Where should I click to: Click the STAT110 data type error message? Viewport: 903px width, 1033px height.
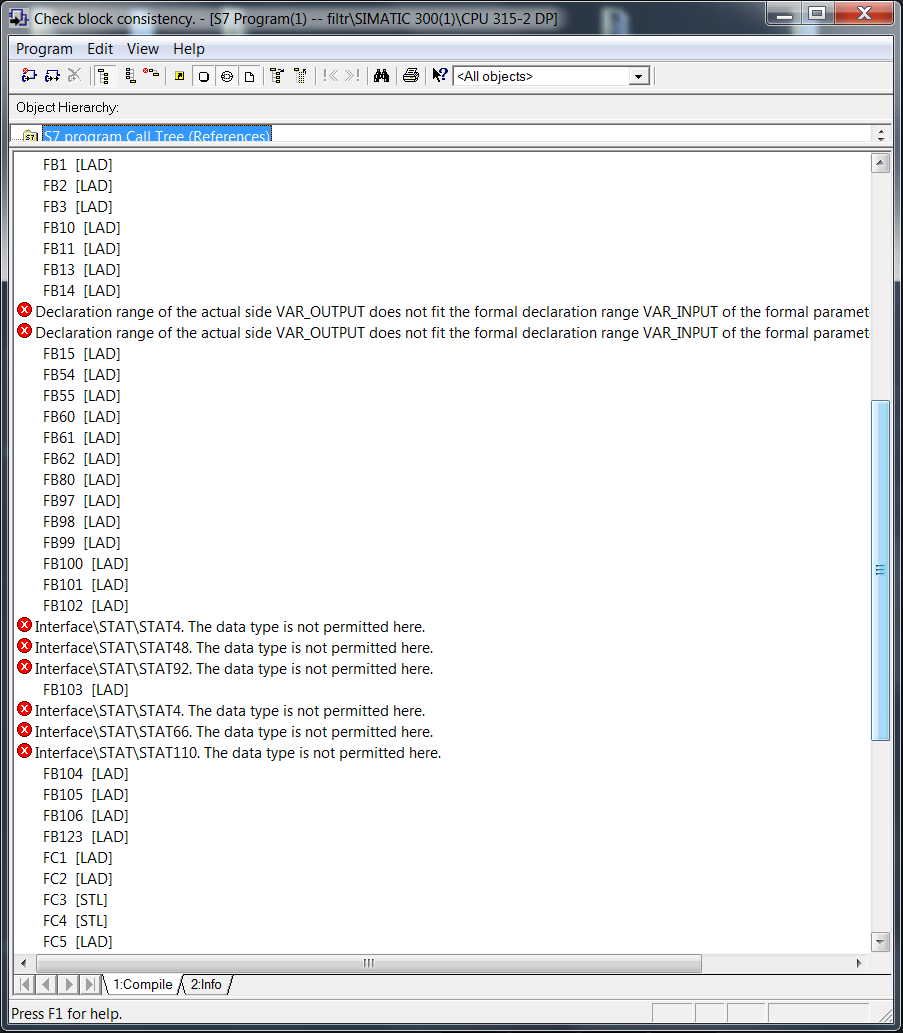(238, 753)
